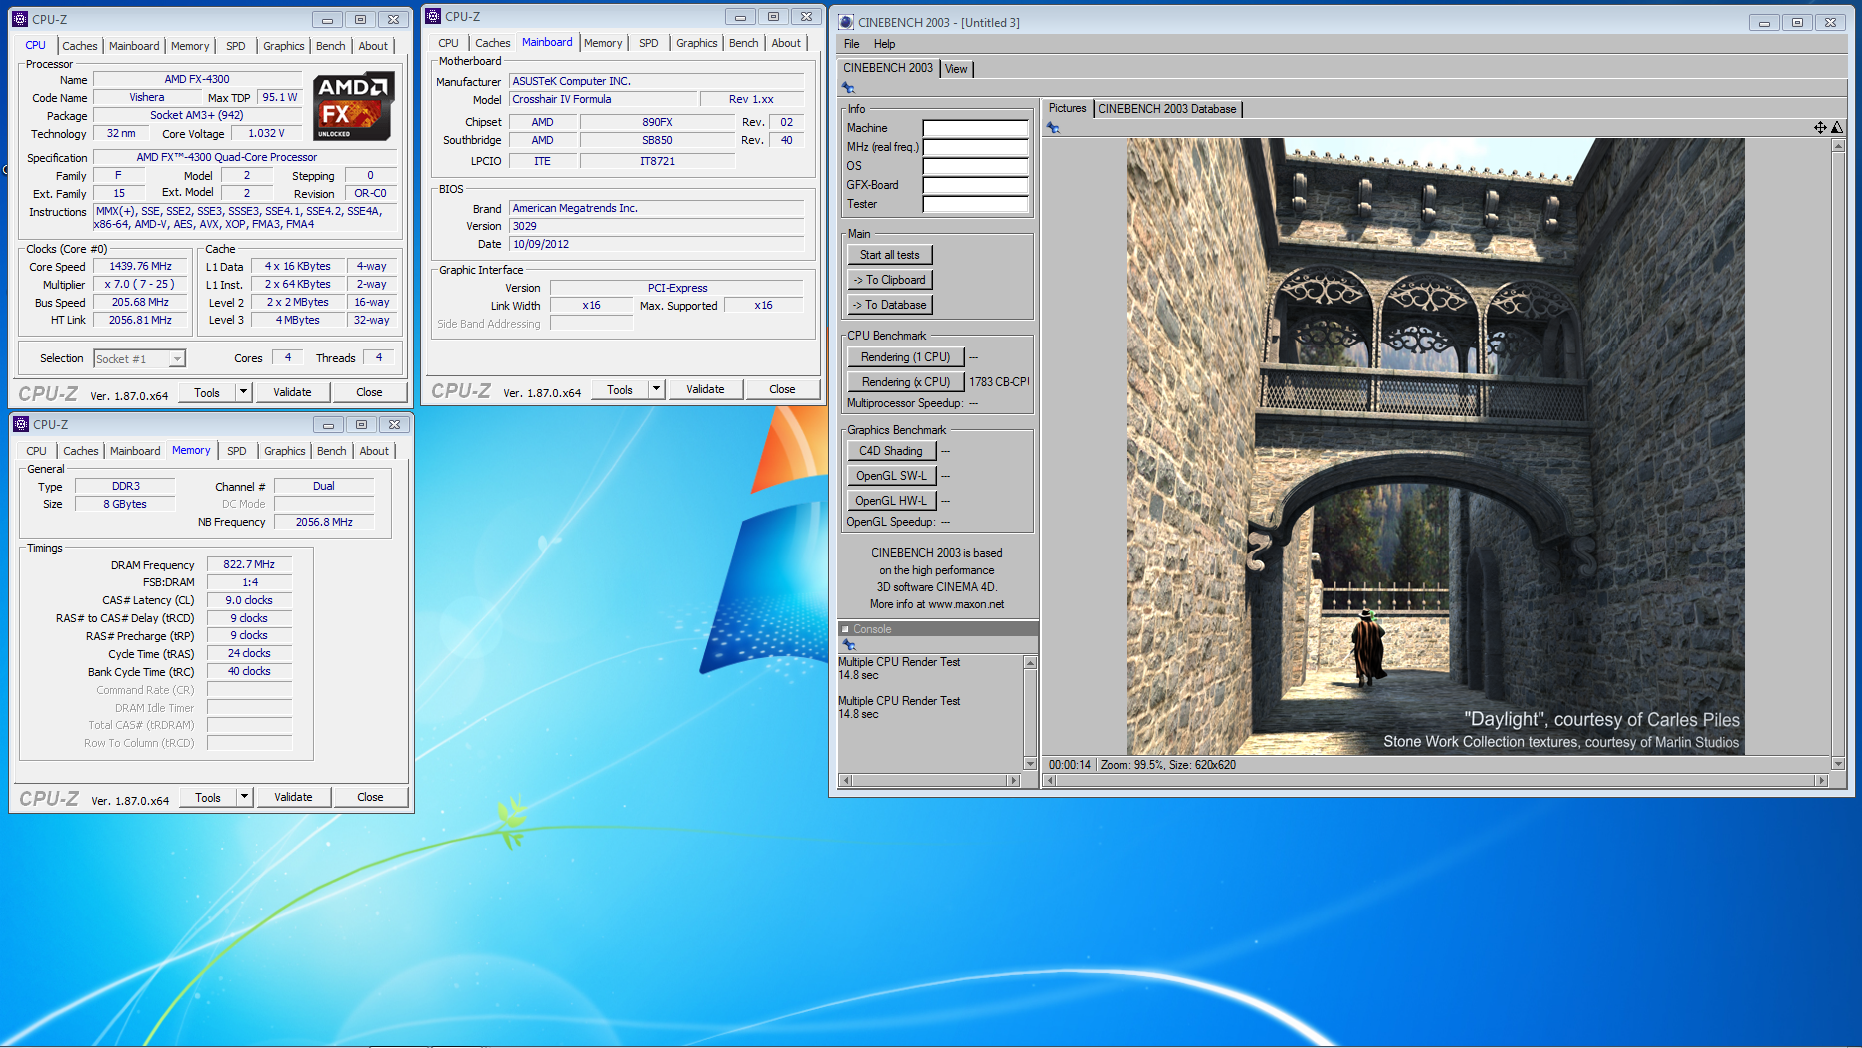Click the CPU-Z title icon of CPU window
1862x1048 pixels.
(x=20, y=19)
